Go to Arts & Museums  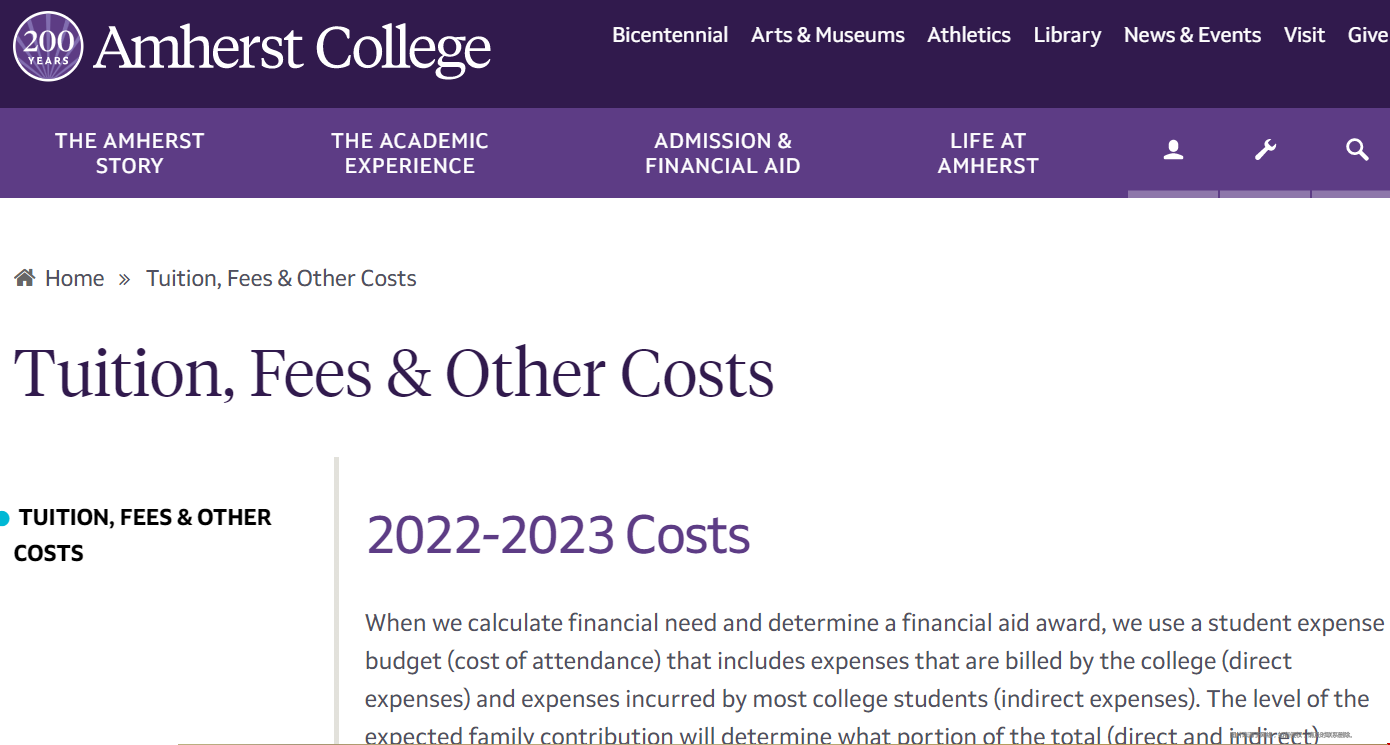point(828,35)
